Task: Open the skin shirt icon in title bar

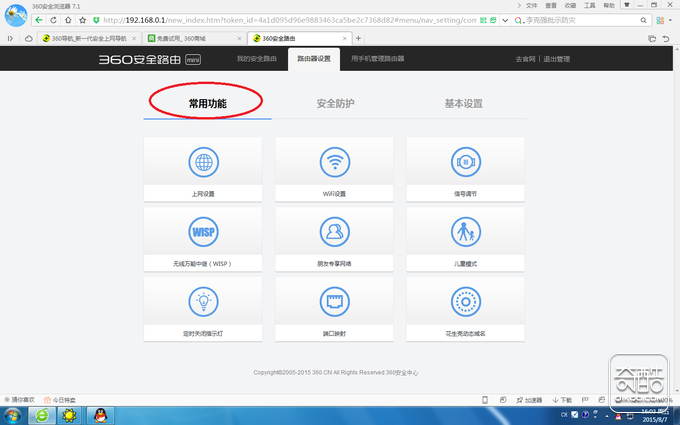Action: click(627, 5)
